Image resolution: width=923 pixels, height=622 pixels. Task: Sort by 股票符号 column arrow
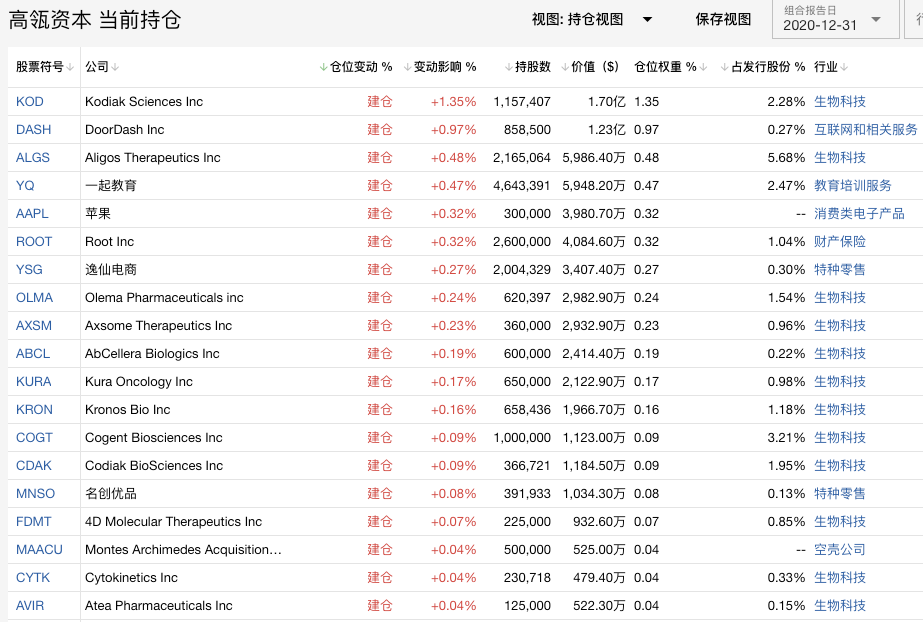[70, 68]
